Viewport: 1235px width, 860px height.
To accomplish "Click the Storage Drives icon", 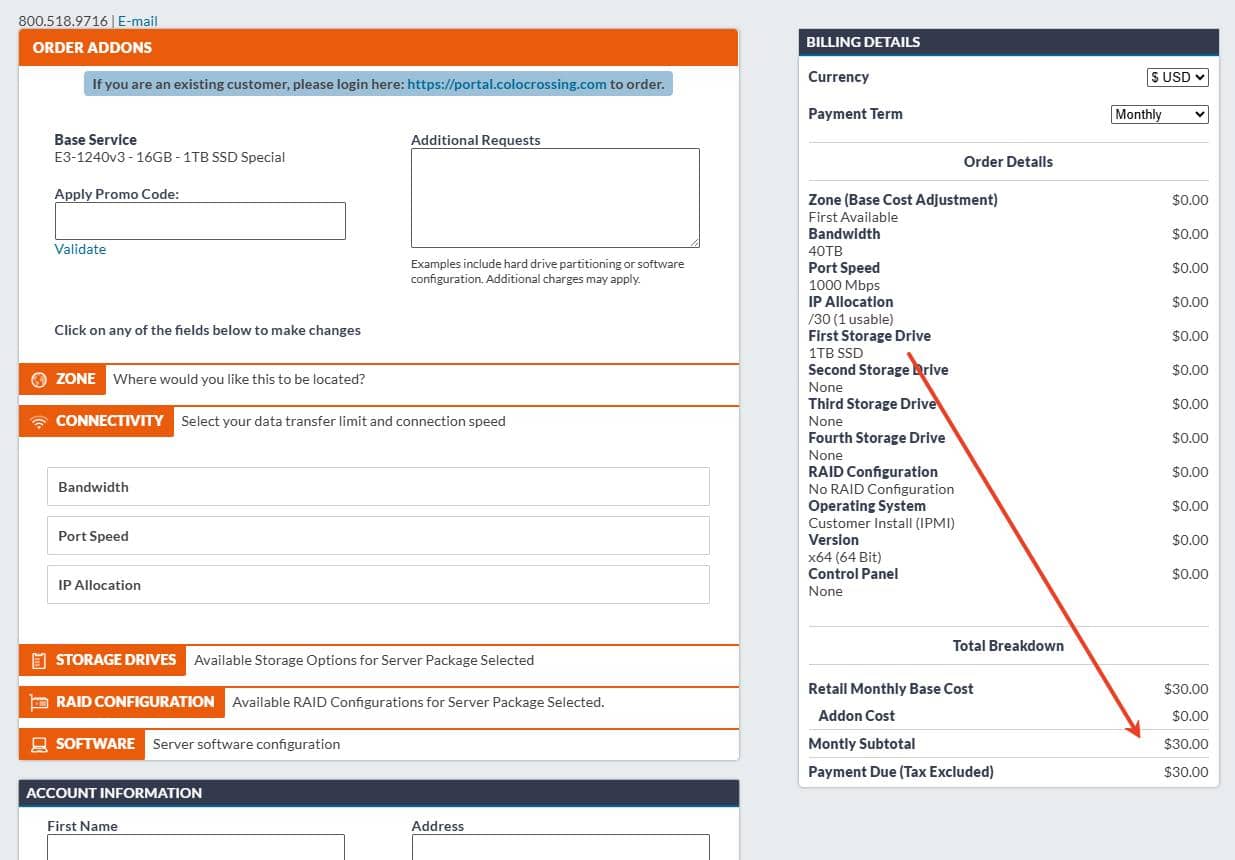I will (39, 661).
